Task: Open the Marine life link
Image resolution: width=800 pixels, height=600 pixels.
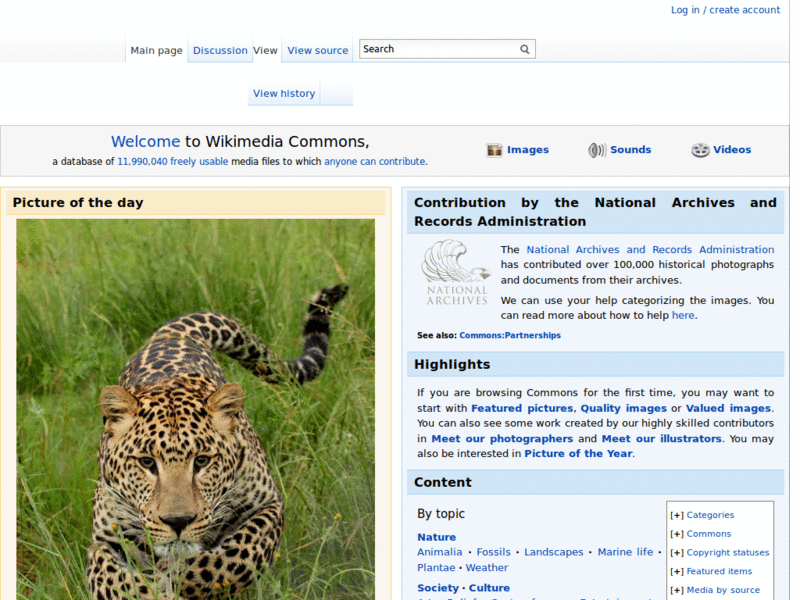Action: pyautogui.click(x=625, y=552)
